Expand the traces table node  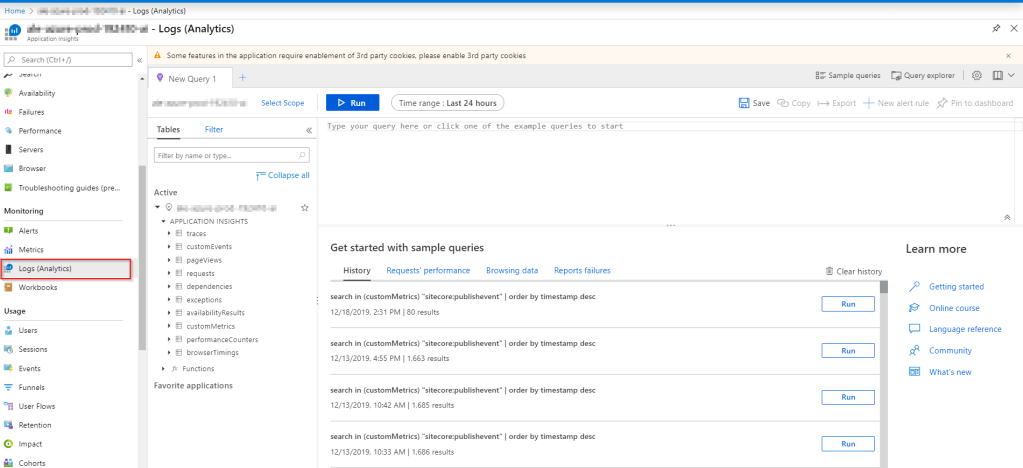[x=169, y=233]
